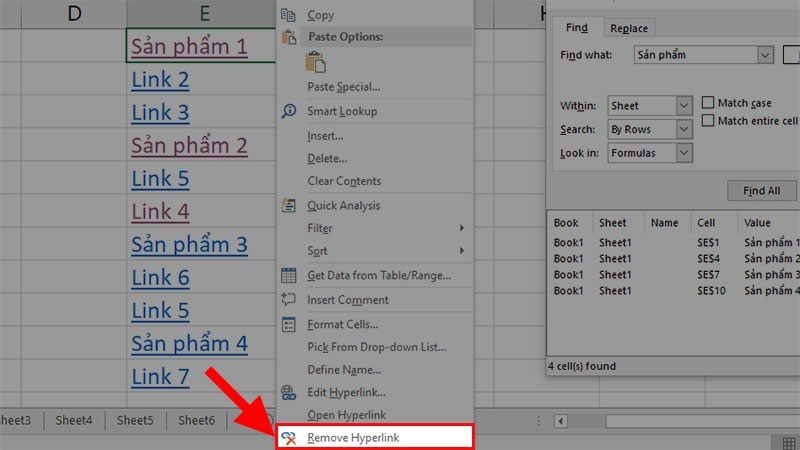Click the Find what input field

point(695,55)
